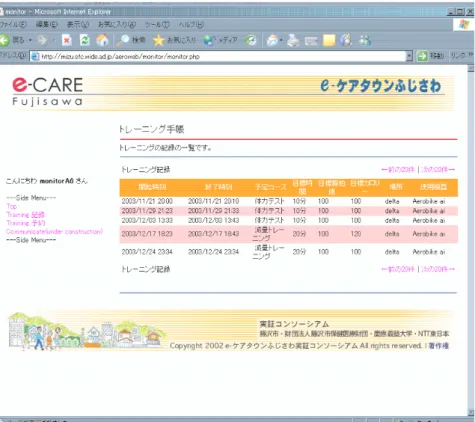Click end time cell 2003/11/21 20:10
475x422 pixels.
[x=213, y=201]
